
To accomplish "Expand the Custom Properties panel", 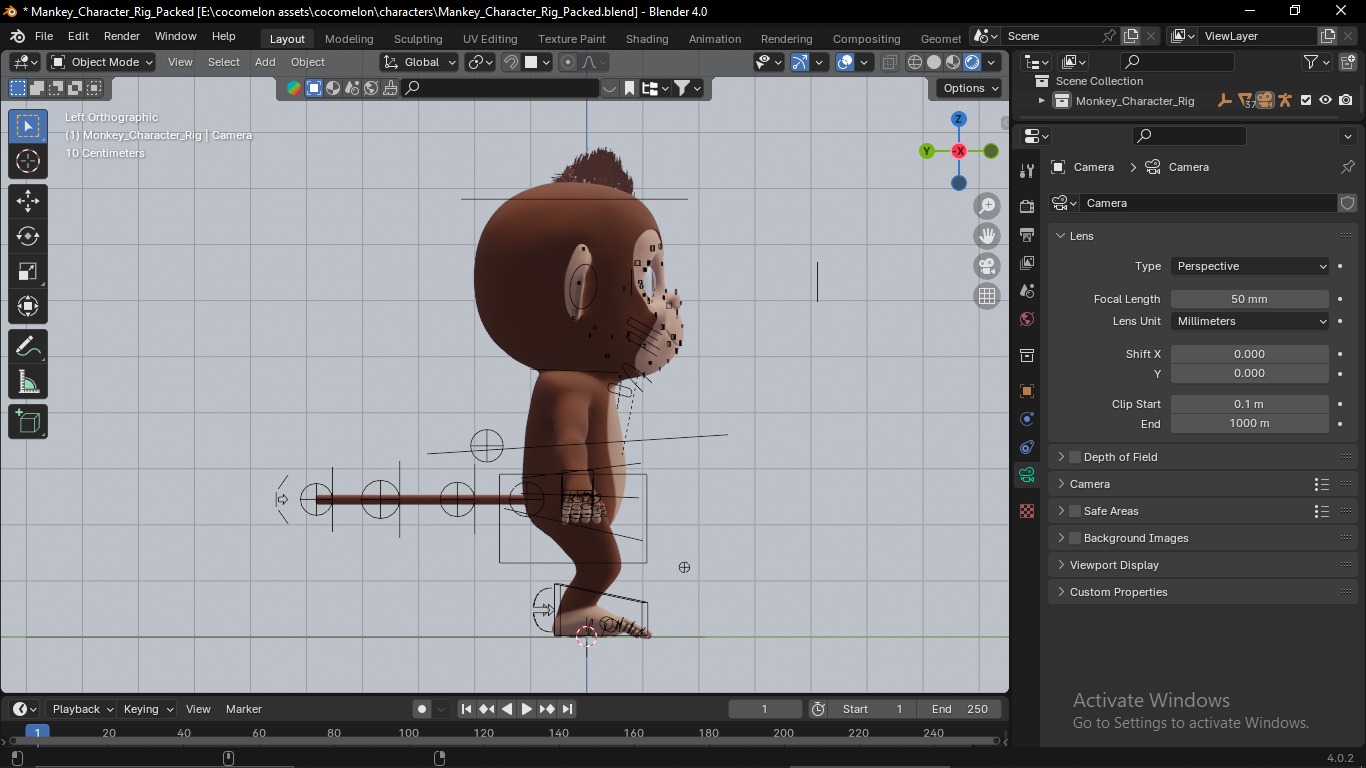I will (1118, 592).
